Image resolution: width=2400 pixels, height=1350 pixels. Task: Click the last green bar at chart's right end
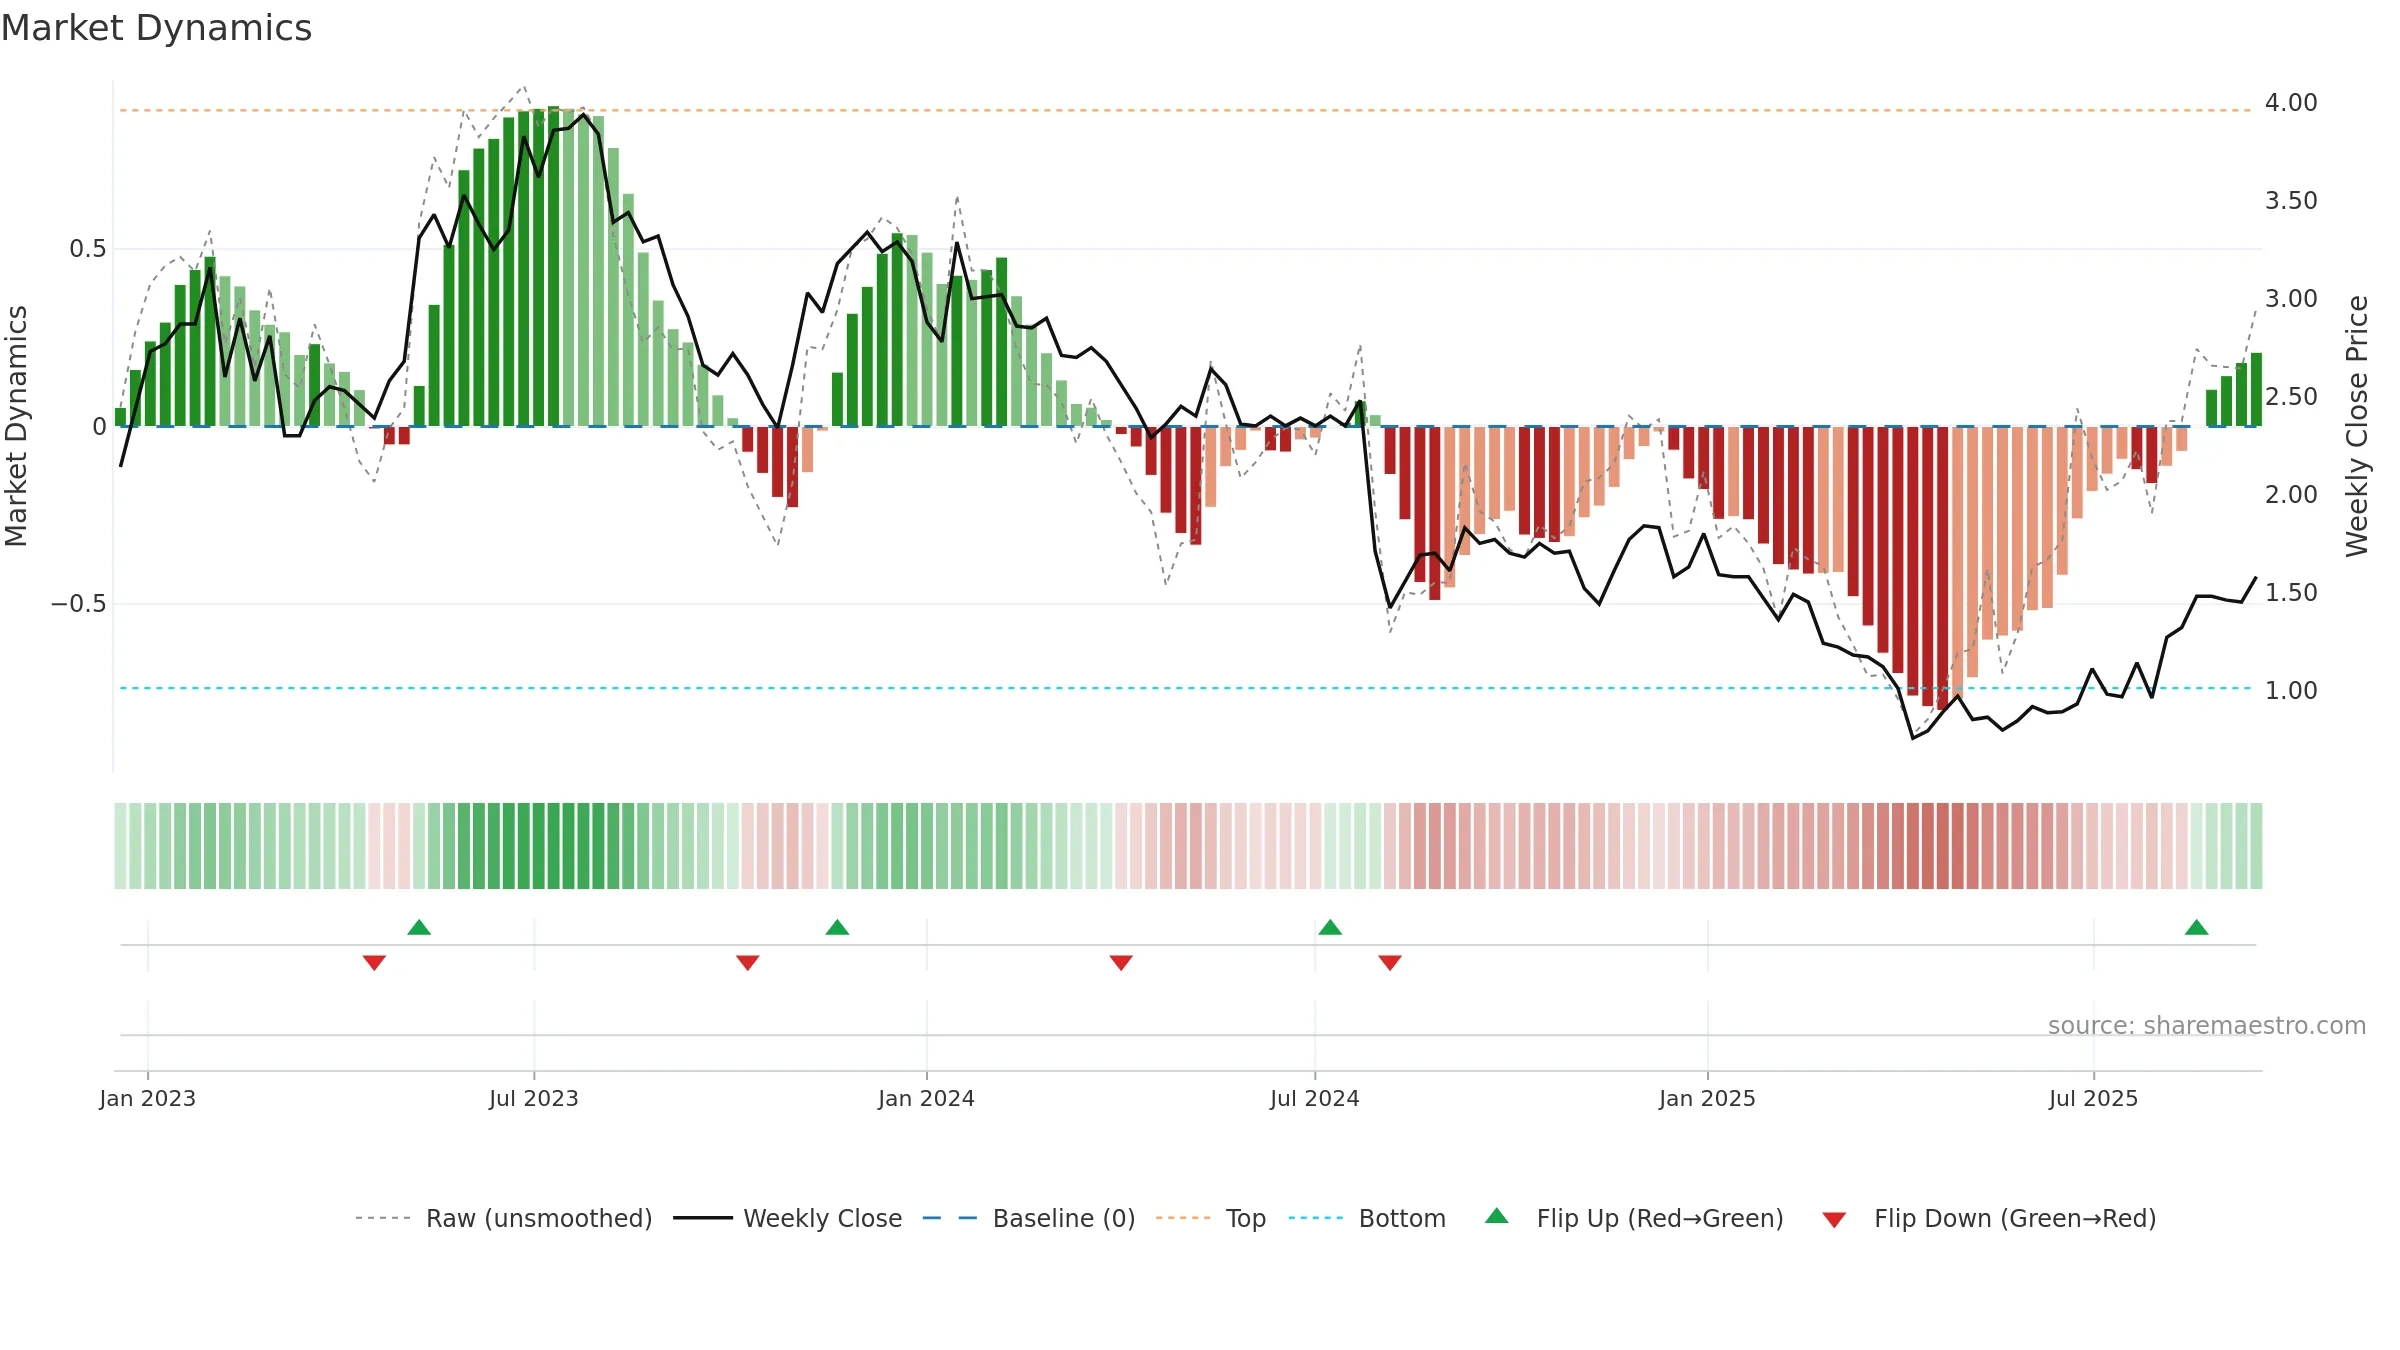(2256, 390)
